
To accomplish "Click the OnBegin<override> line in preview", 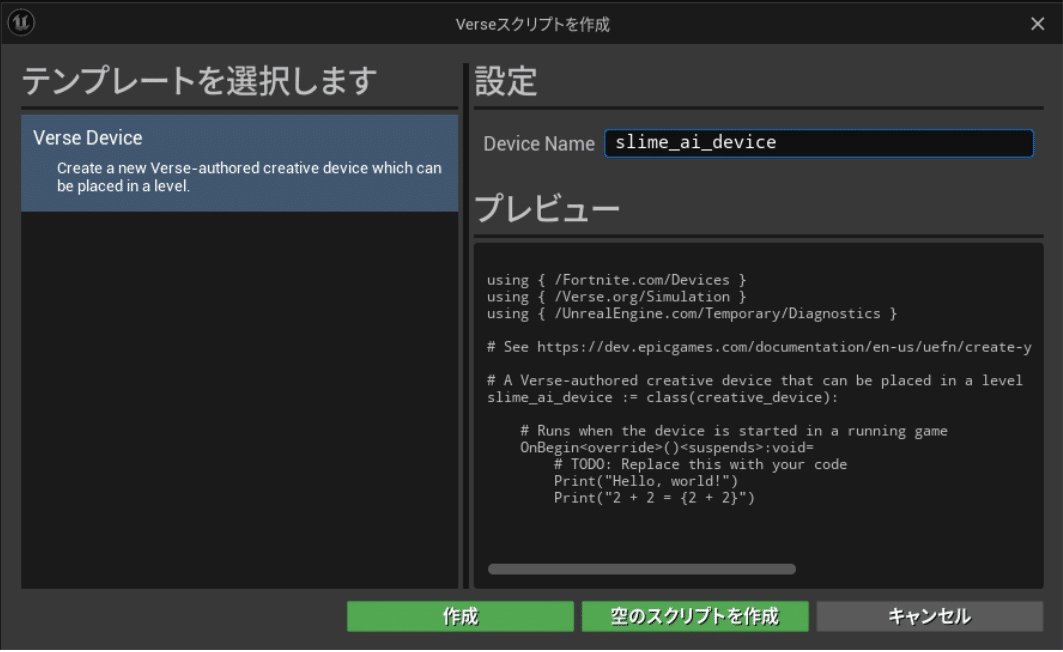I will (x=666, y=448).
